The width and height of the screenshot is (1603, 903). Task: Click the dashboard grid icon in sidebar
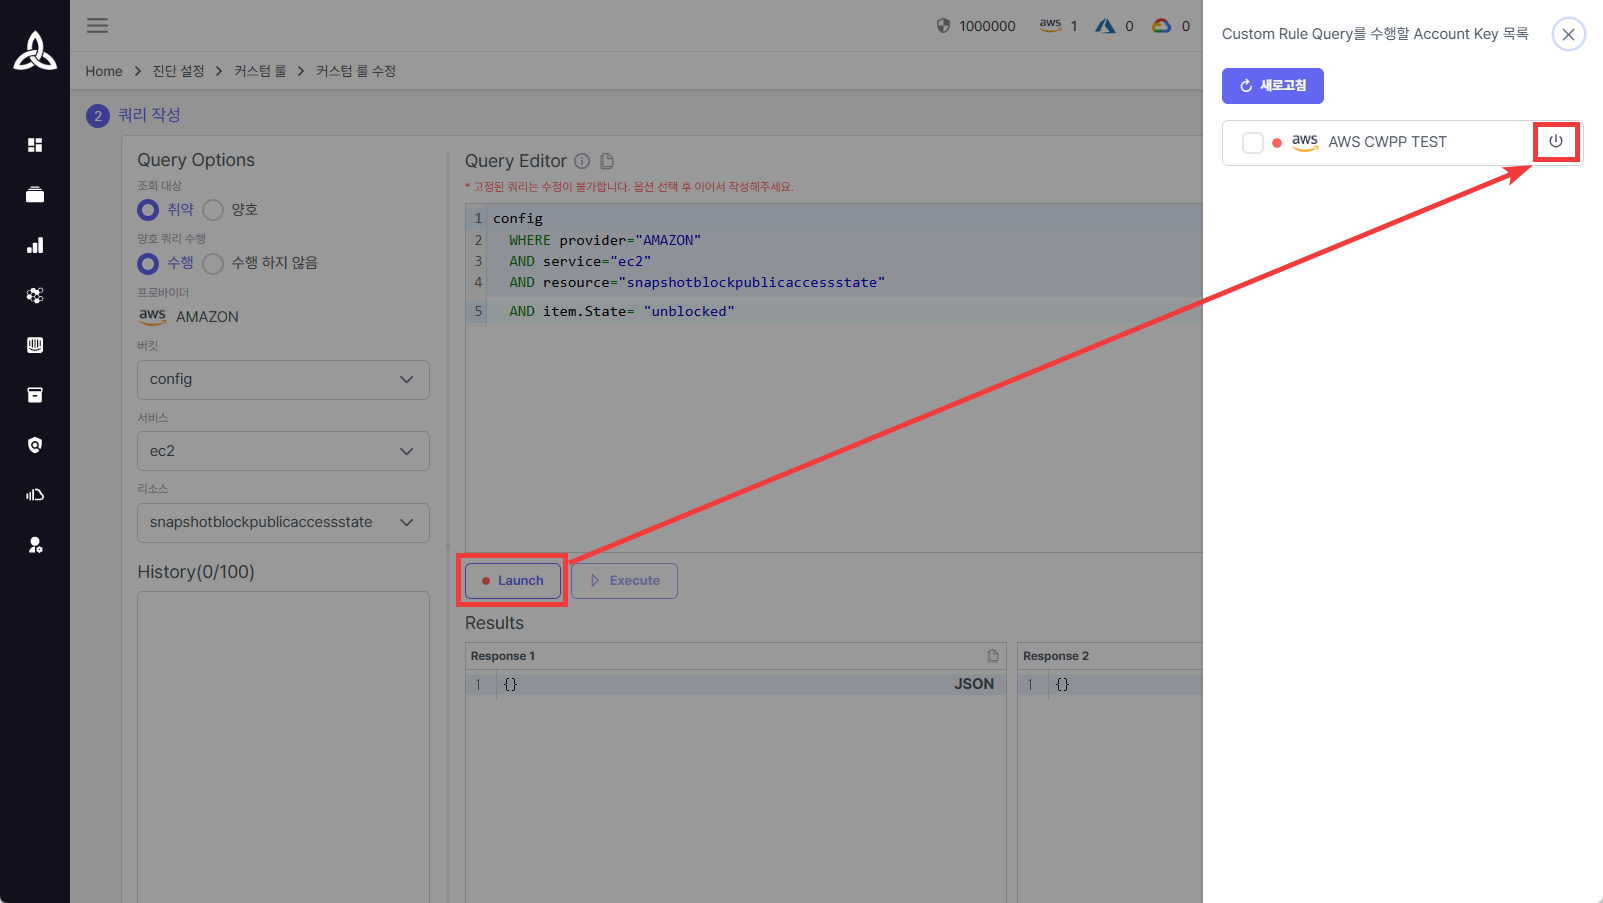[x=35, y=145]
